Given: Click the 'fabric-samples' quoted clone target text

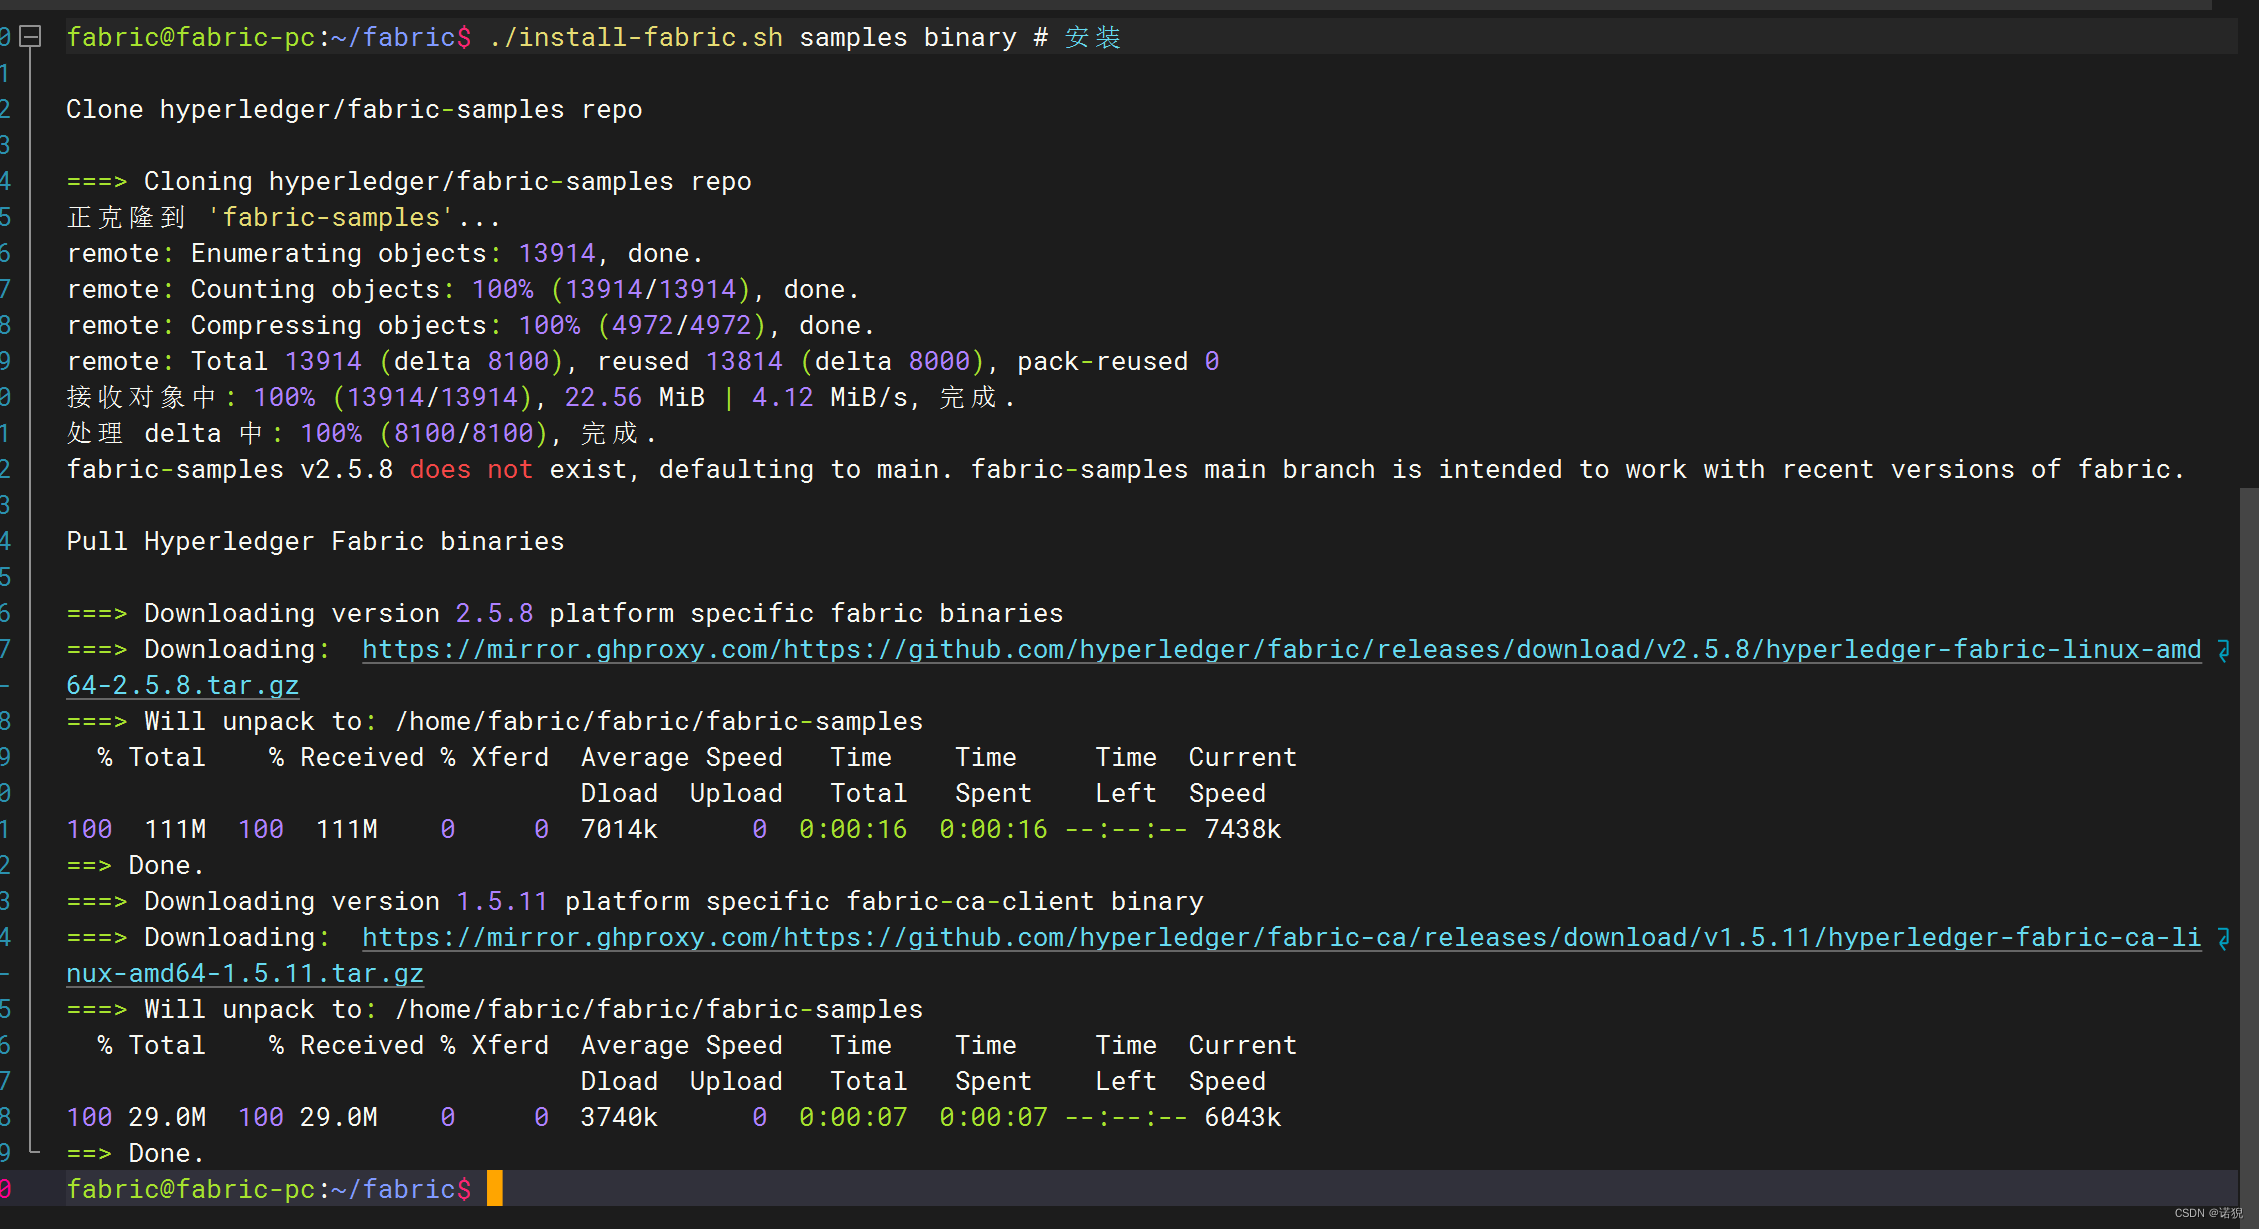Looking at the screenshot, I should point(331,218).
